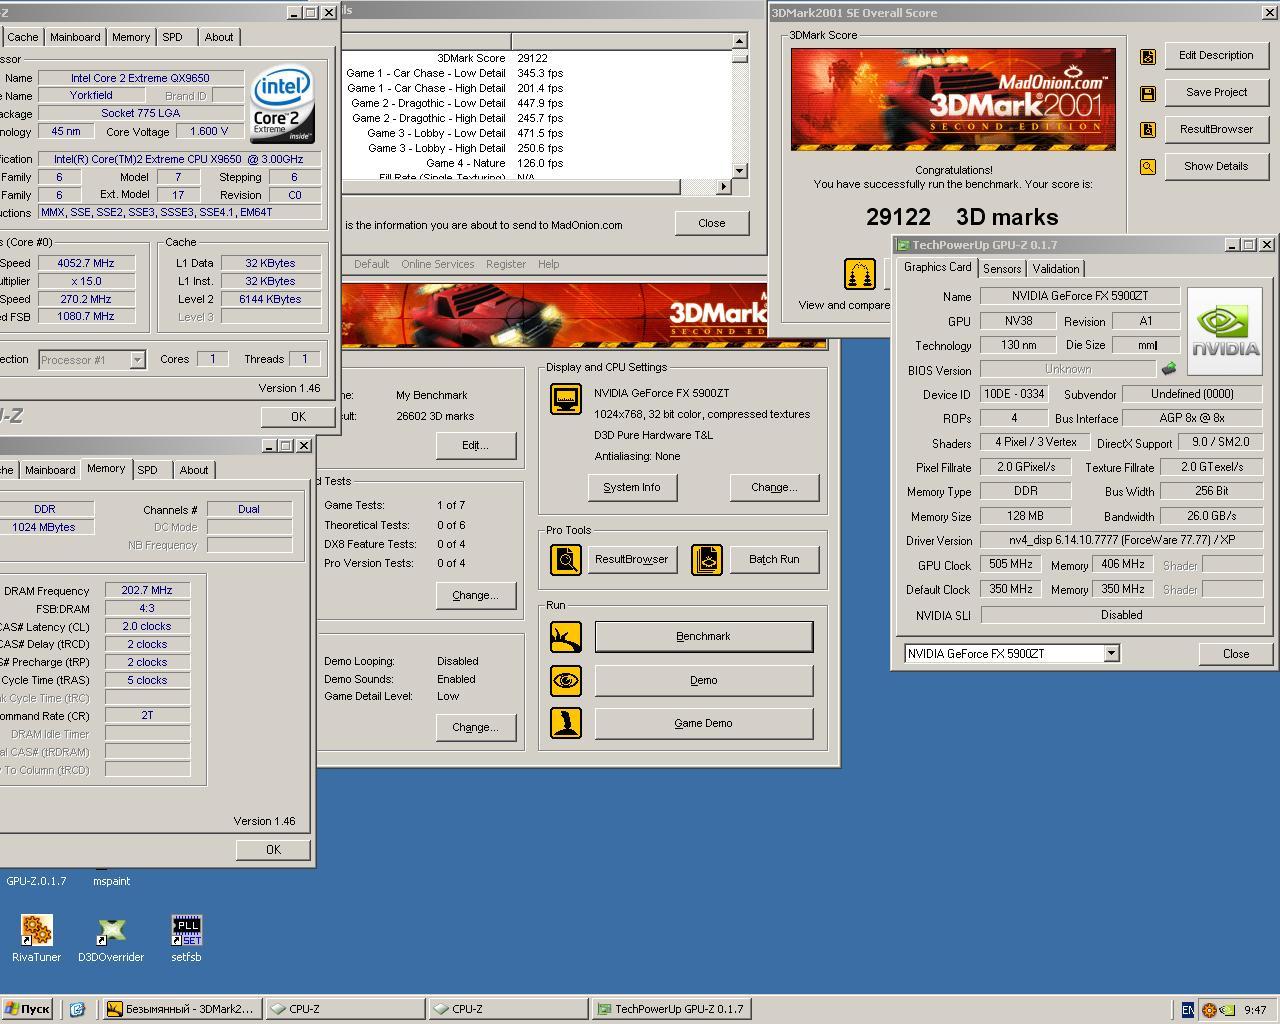1280x1024 pixels.
Task: Click Edit button in project section
Action: click(x=475, y=445)
